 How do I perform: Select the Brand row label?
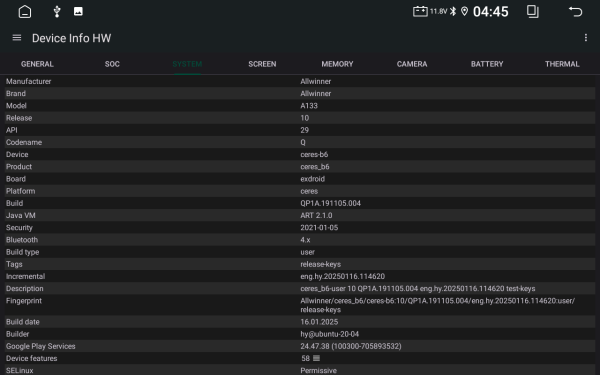(16, 93)
